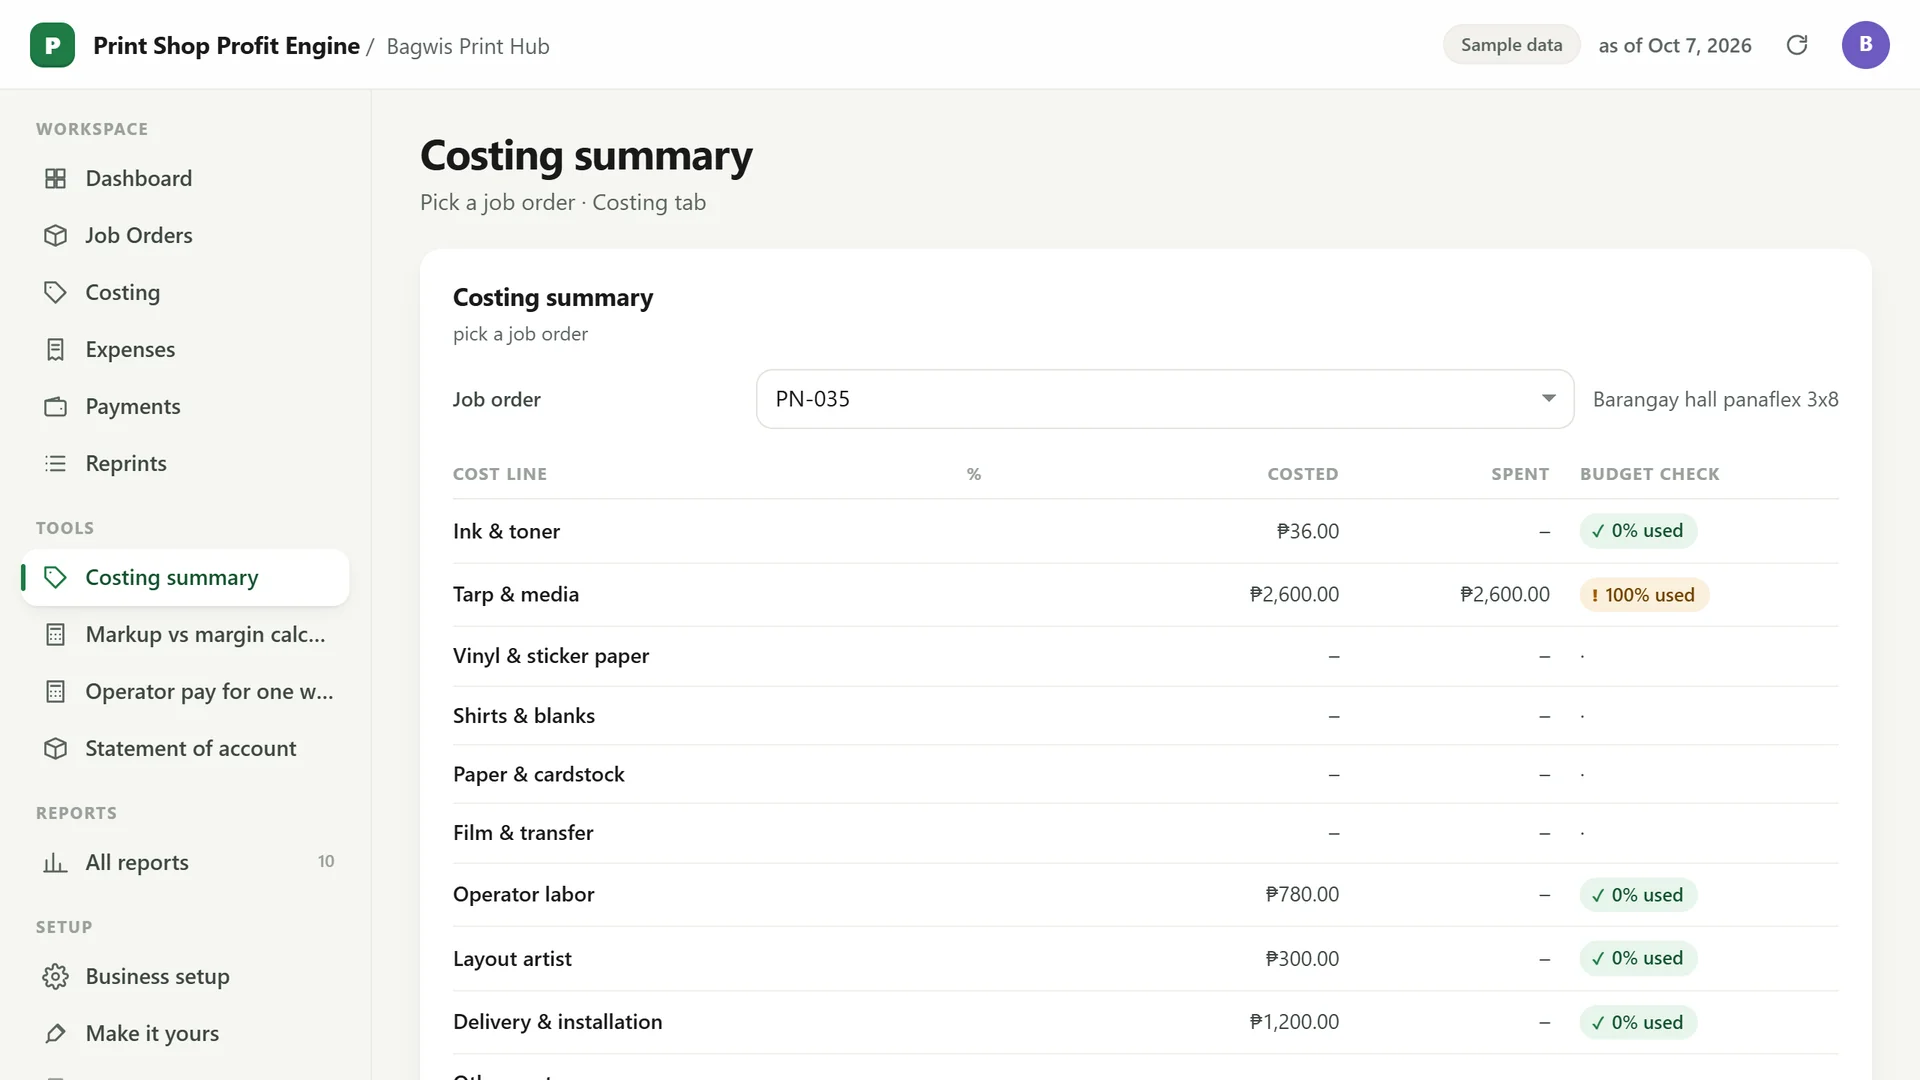
Task: Open Expenses in the sidebar
Action: pyautogui.click(x=185, y=349)
